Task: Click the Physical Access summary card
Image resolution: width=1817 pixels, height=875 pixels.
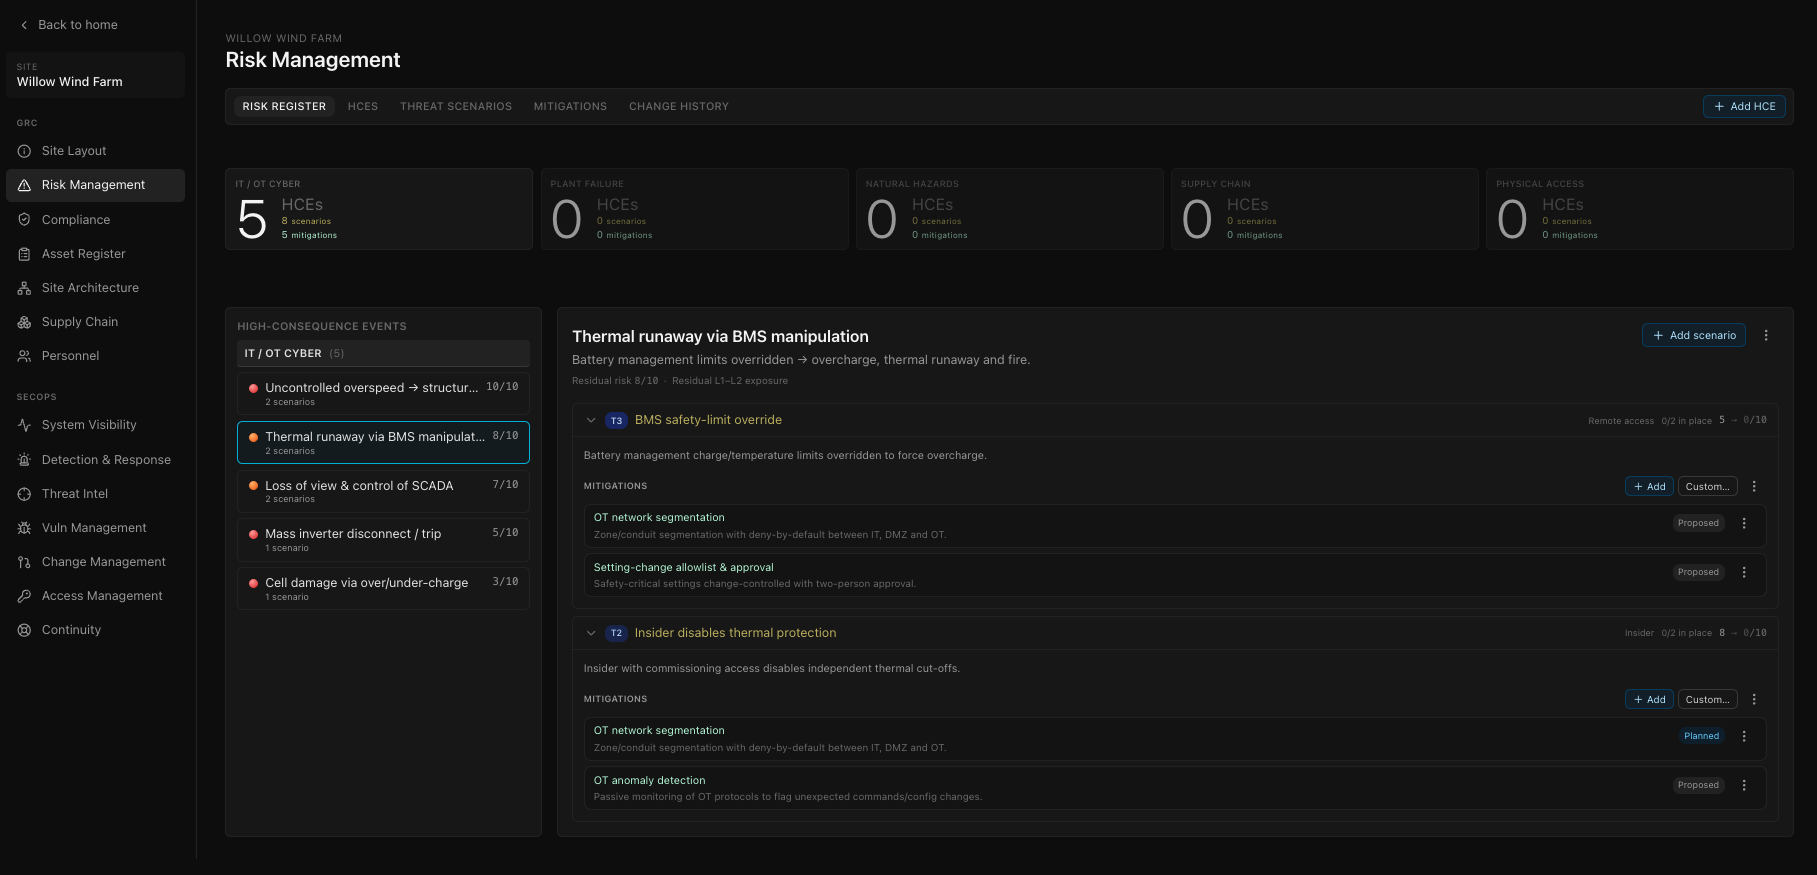Action: tap(1639, 210)
